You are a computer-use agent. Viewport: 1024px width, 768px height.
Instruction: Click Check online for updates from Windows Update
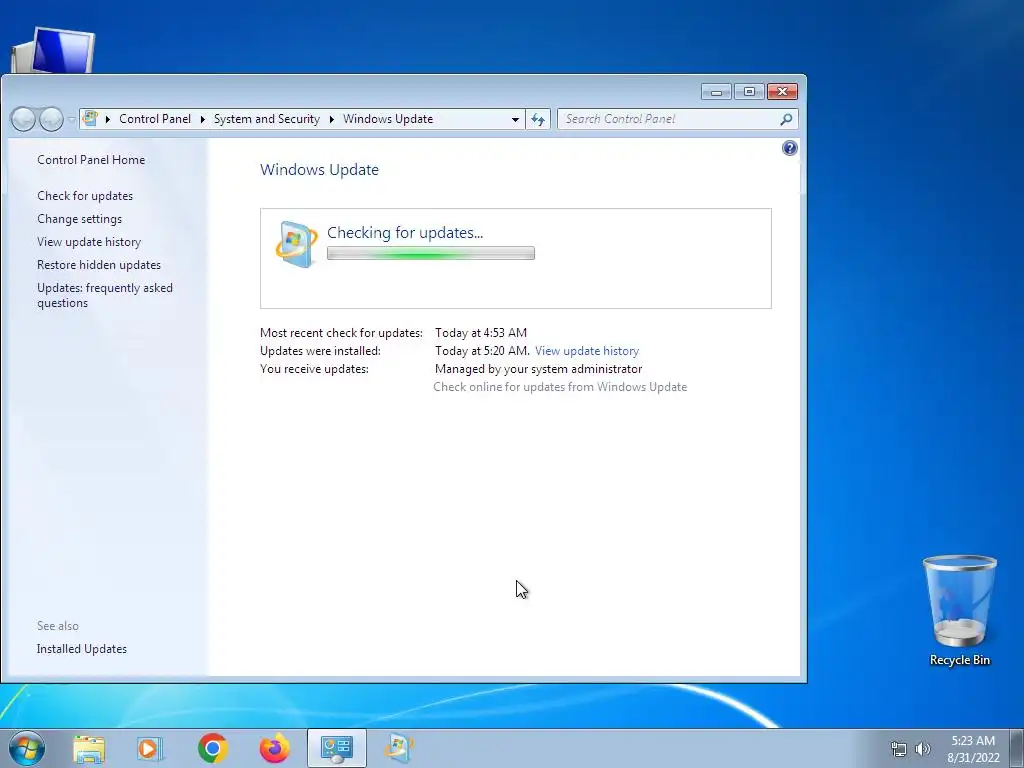tap(560, 387)
